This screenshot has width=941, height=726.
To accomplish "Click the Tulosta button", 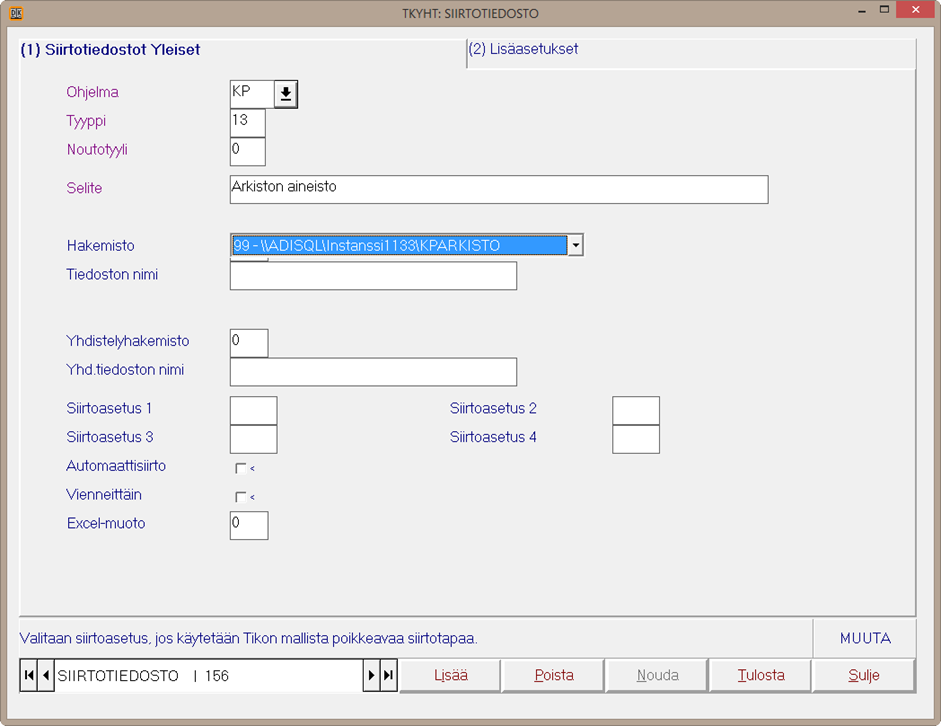I will 760,676.
